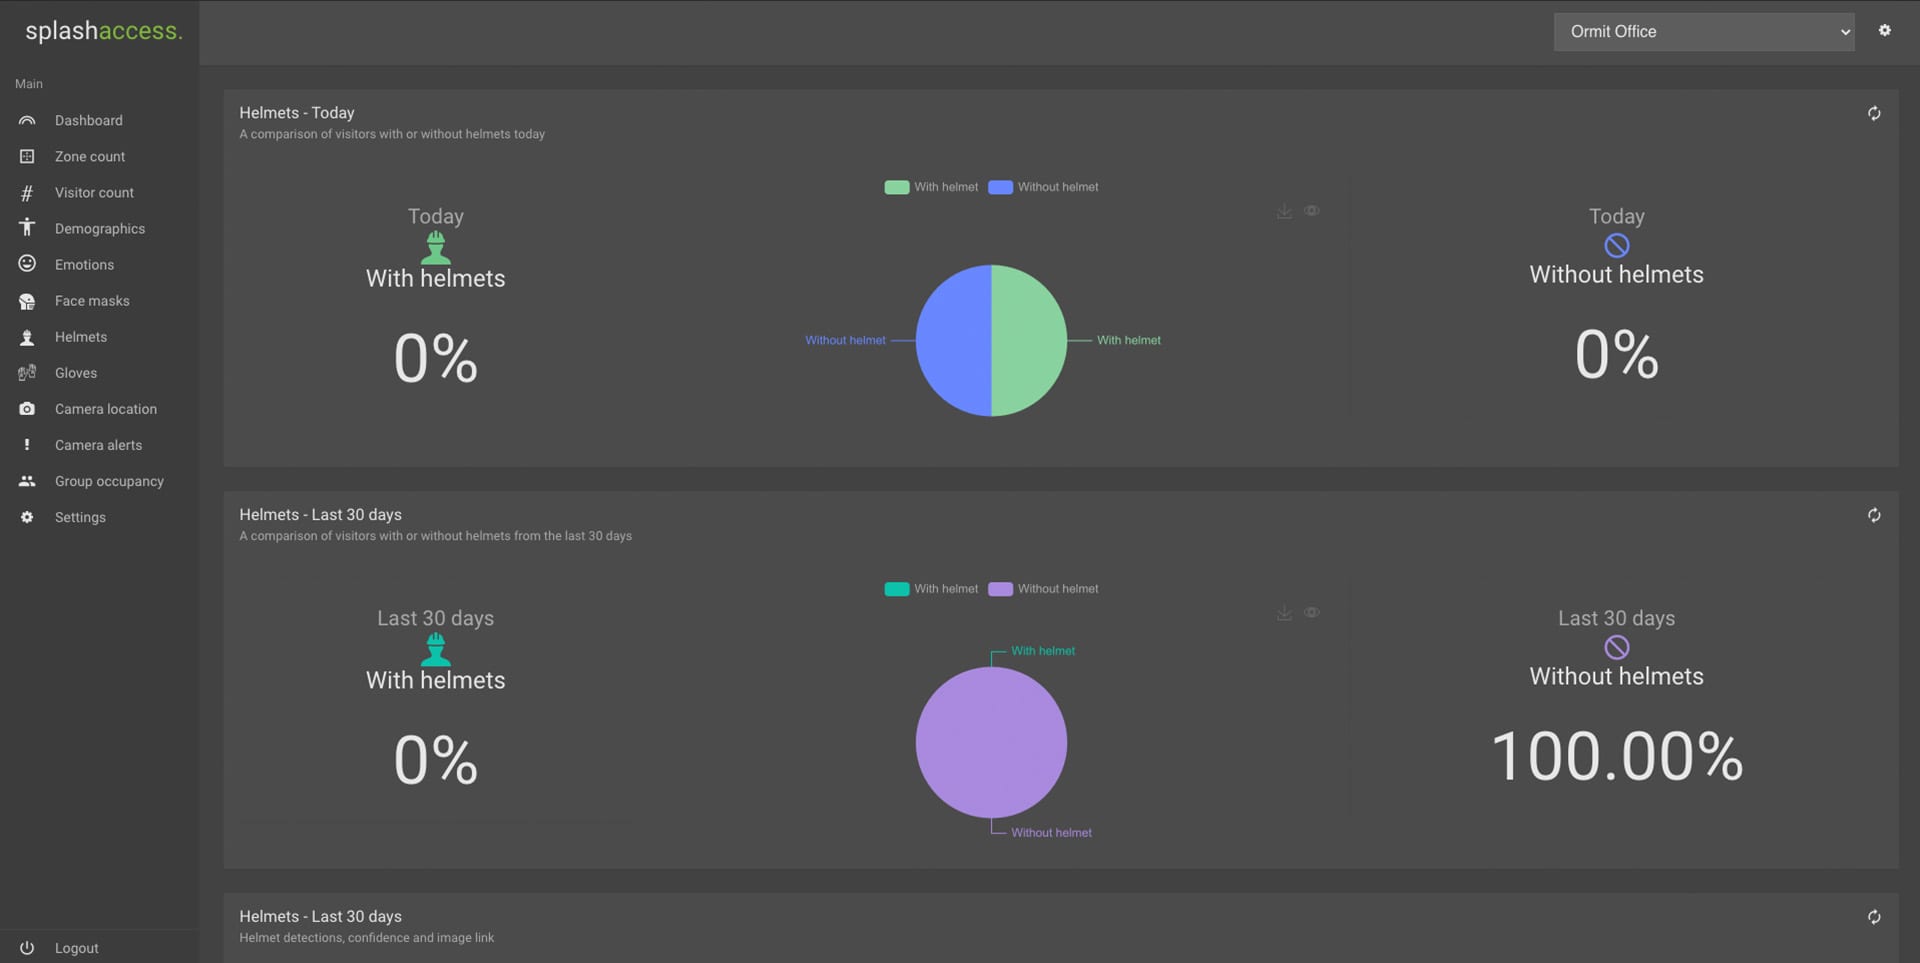Open the Gloves sidebar label
This screenshot has width=1920, height=963.
tap(76, 373)
